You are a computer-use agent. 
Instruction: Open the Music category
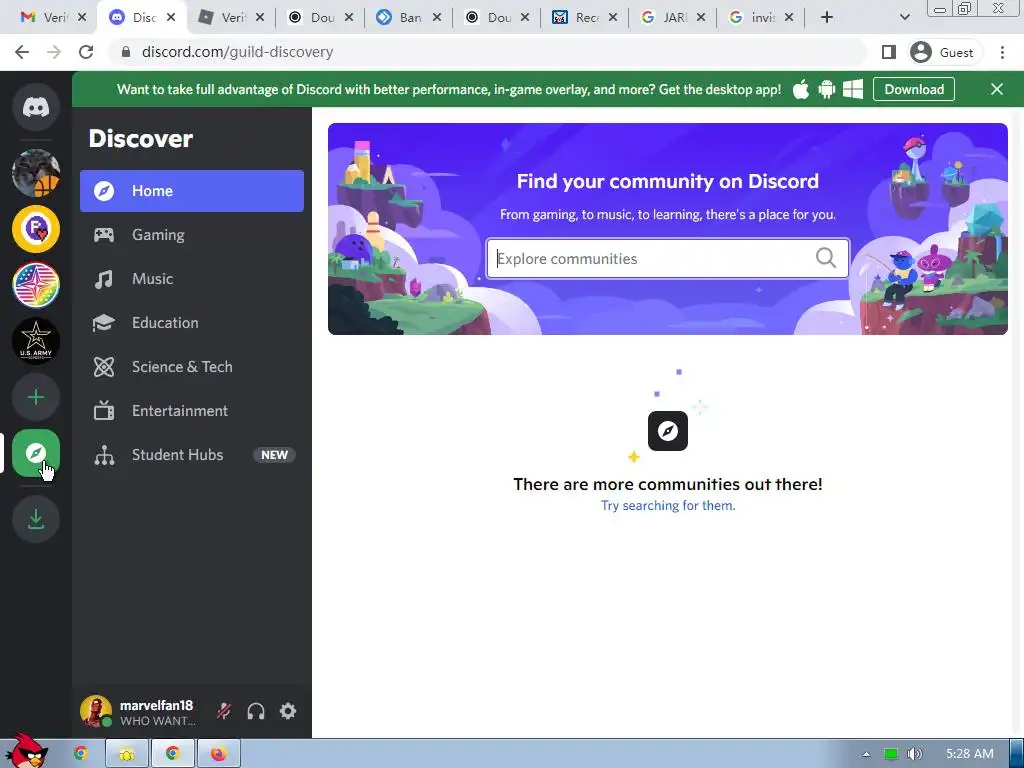coord(192,279)
